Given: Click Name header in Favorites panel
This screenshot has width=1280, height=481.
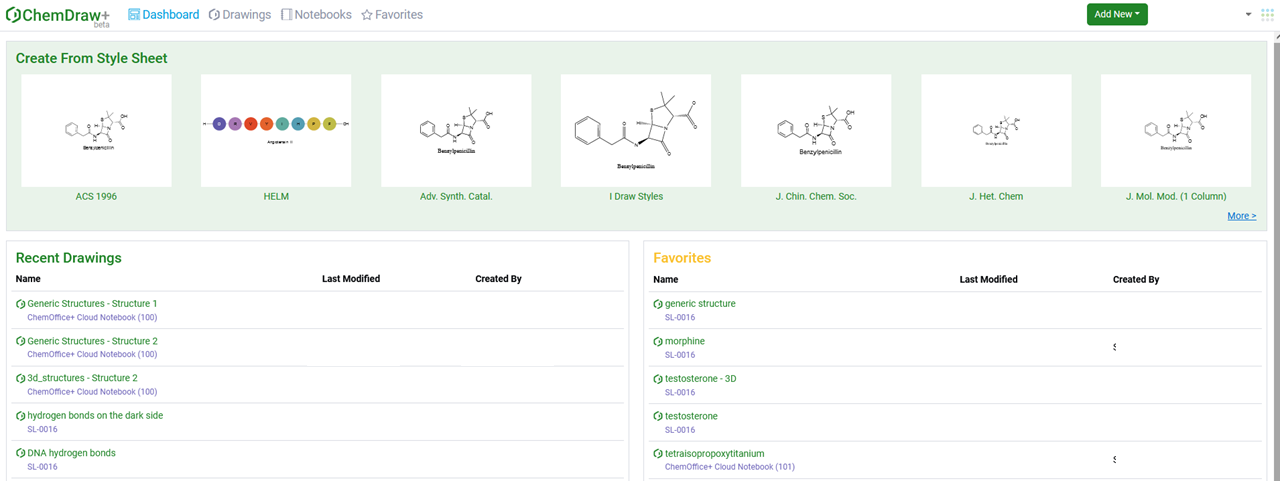Looking at the screenshot, I should pos(665,280).
